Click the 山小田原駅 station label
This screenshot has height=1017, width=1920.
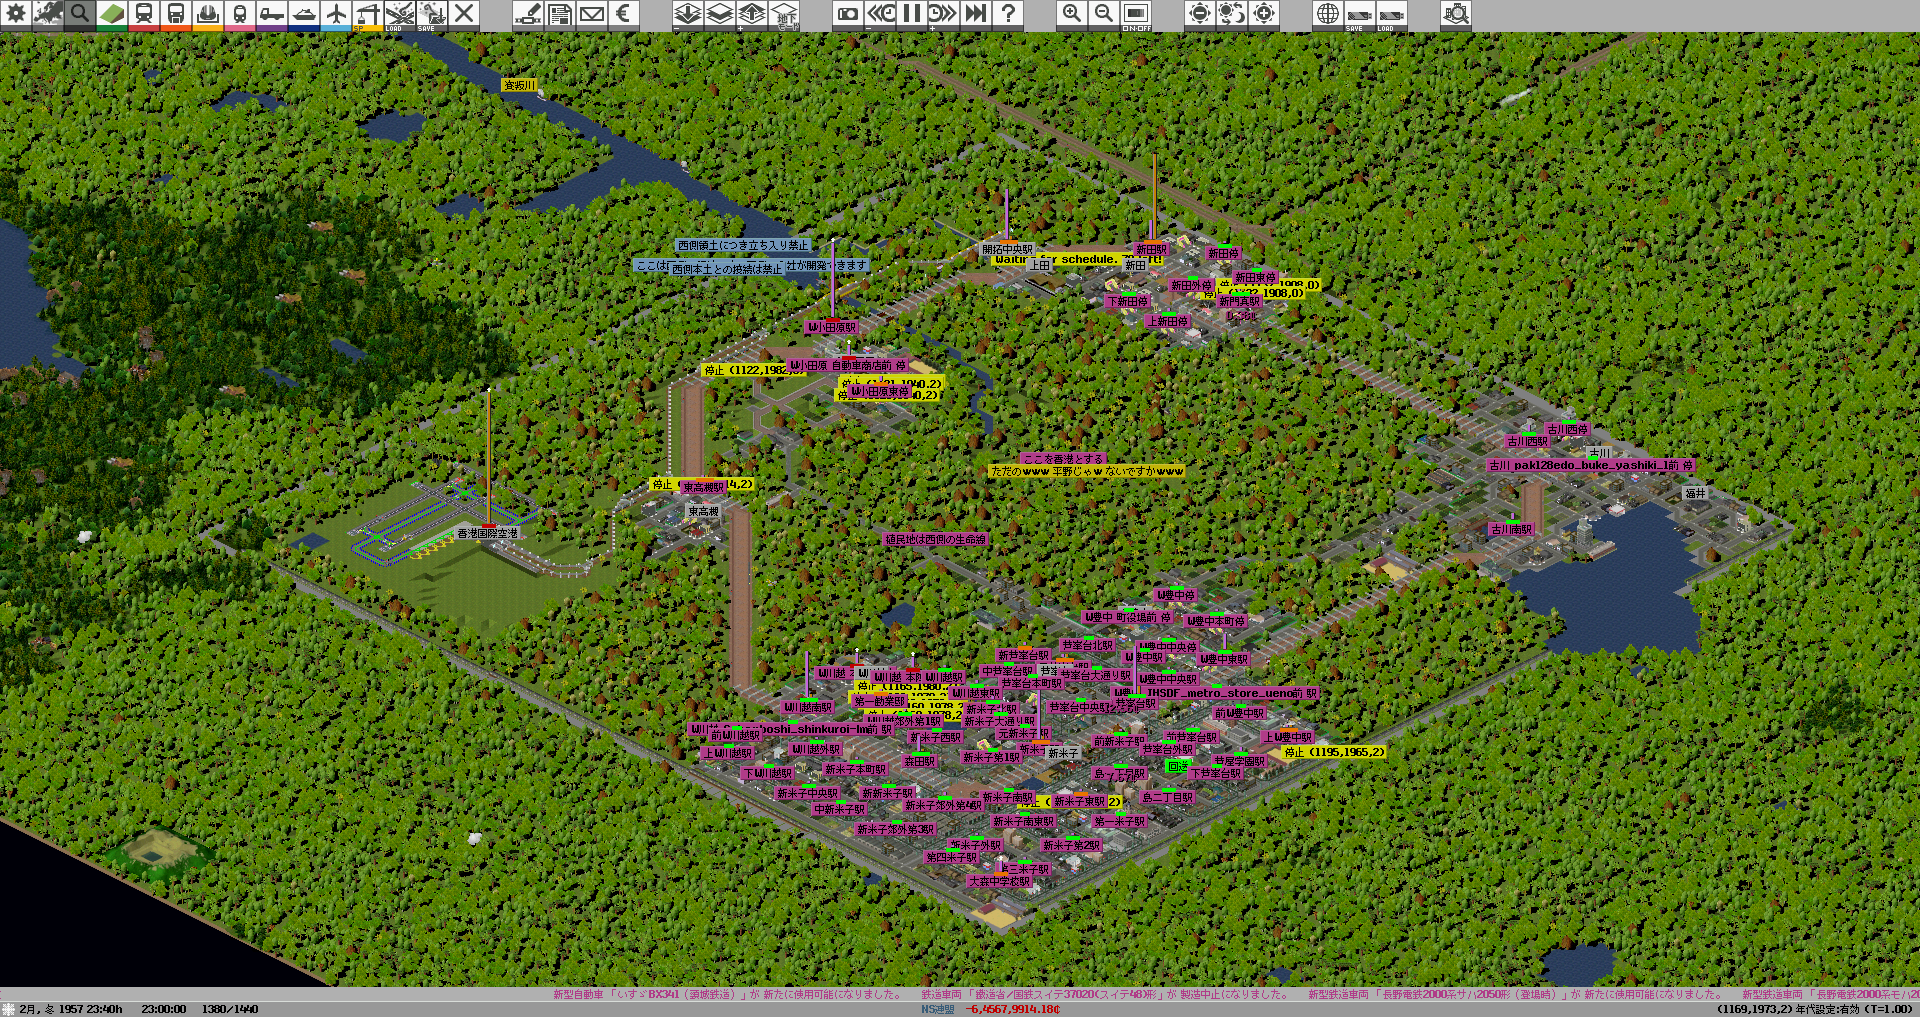click(x=832, y=327)
